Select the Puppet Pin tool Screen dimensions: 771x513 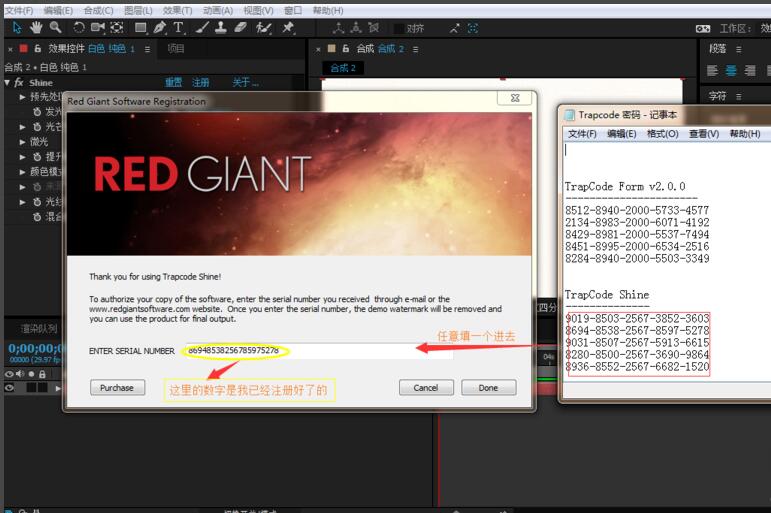click(x=288, y=28)
